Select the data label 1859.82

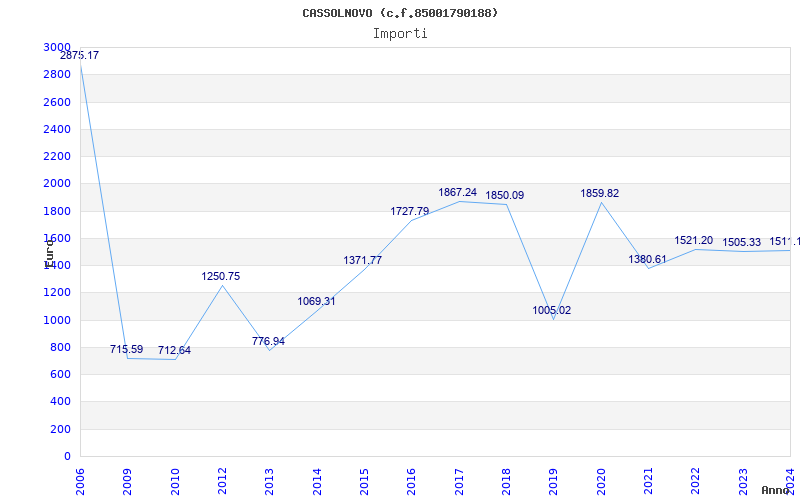(599, 193)
